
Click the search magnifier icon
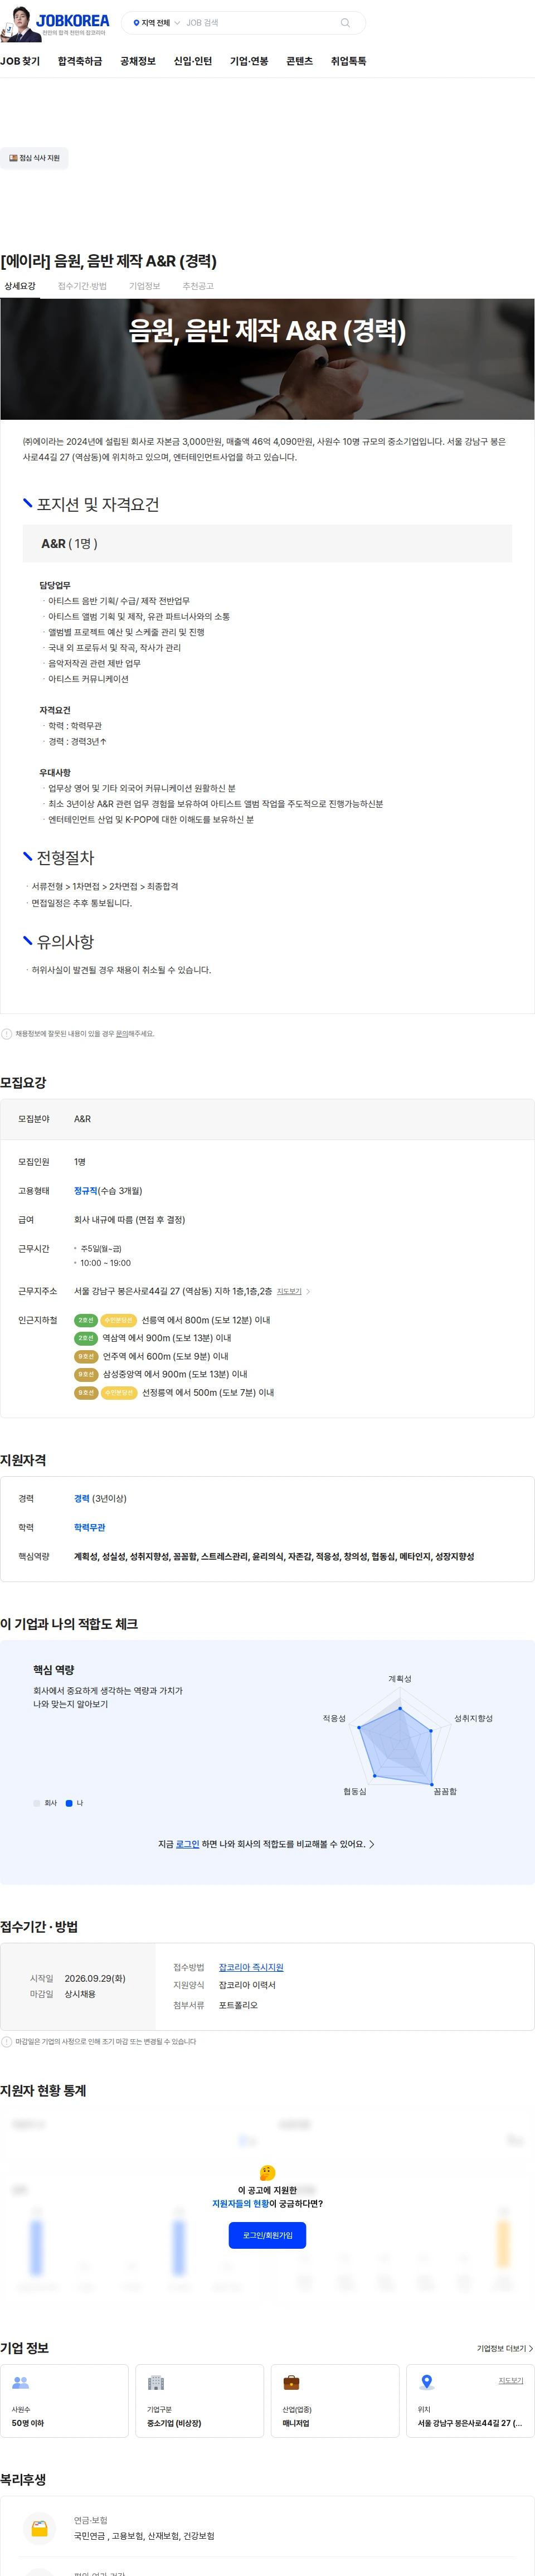345,23
